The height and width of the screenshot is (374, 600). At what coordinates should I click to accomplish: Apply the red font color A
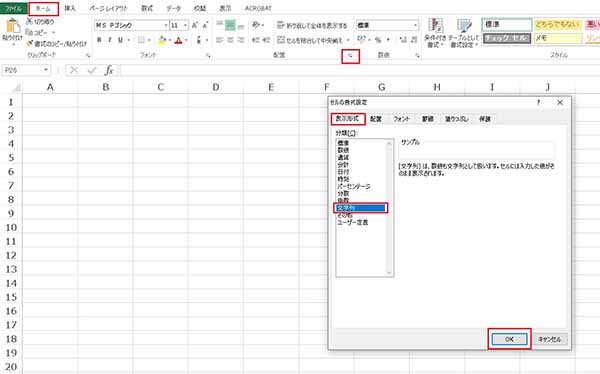(x=178, y=40)
